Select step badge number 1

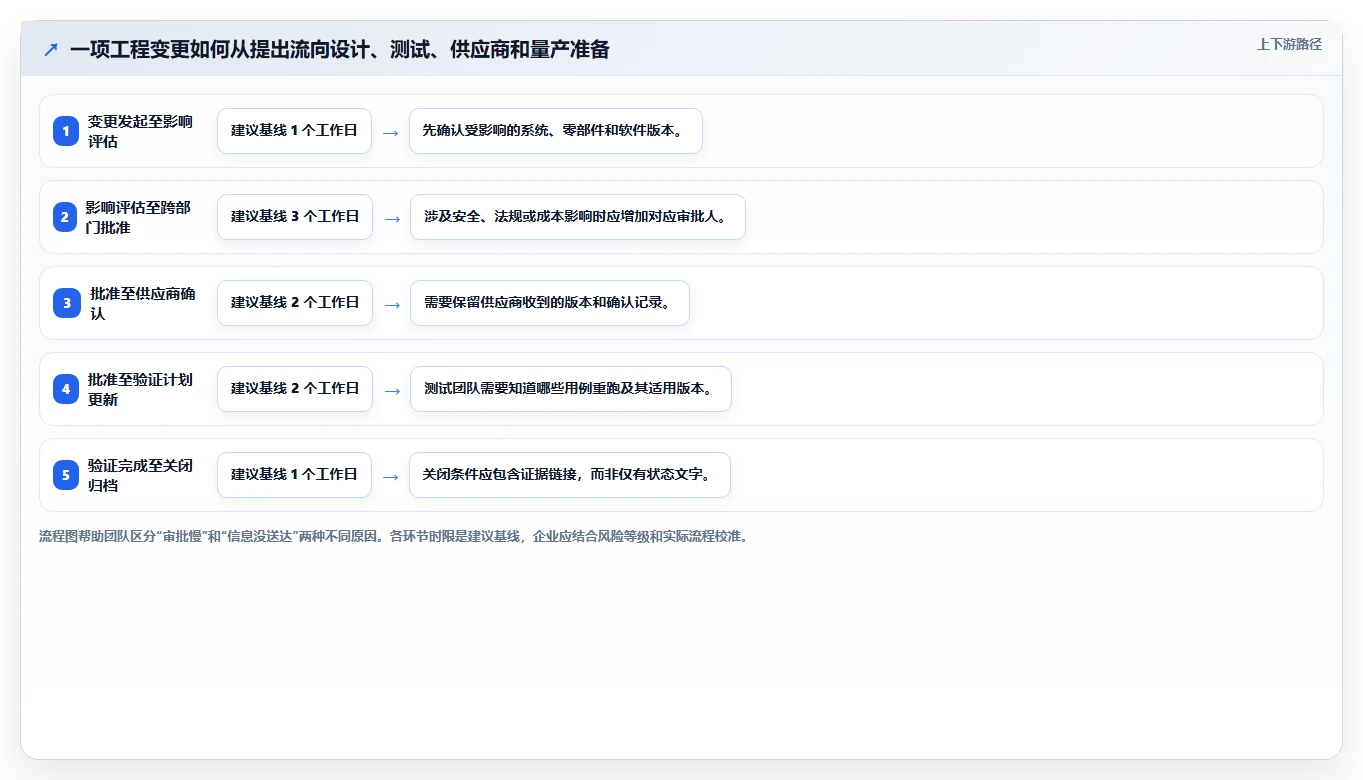[x=66, y=131]
